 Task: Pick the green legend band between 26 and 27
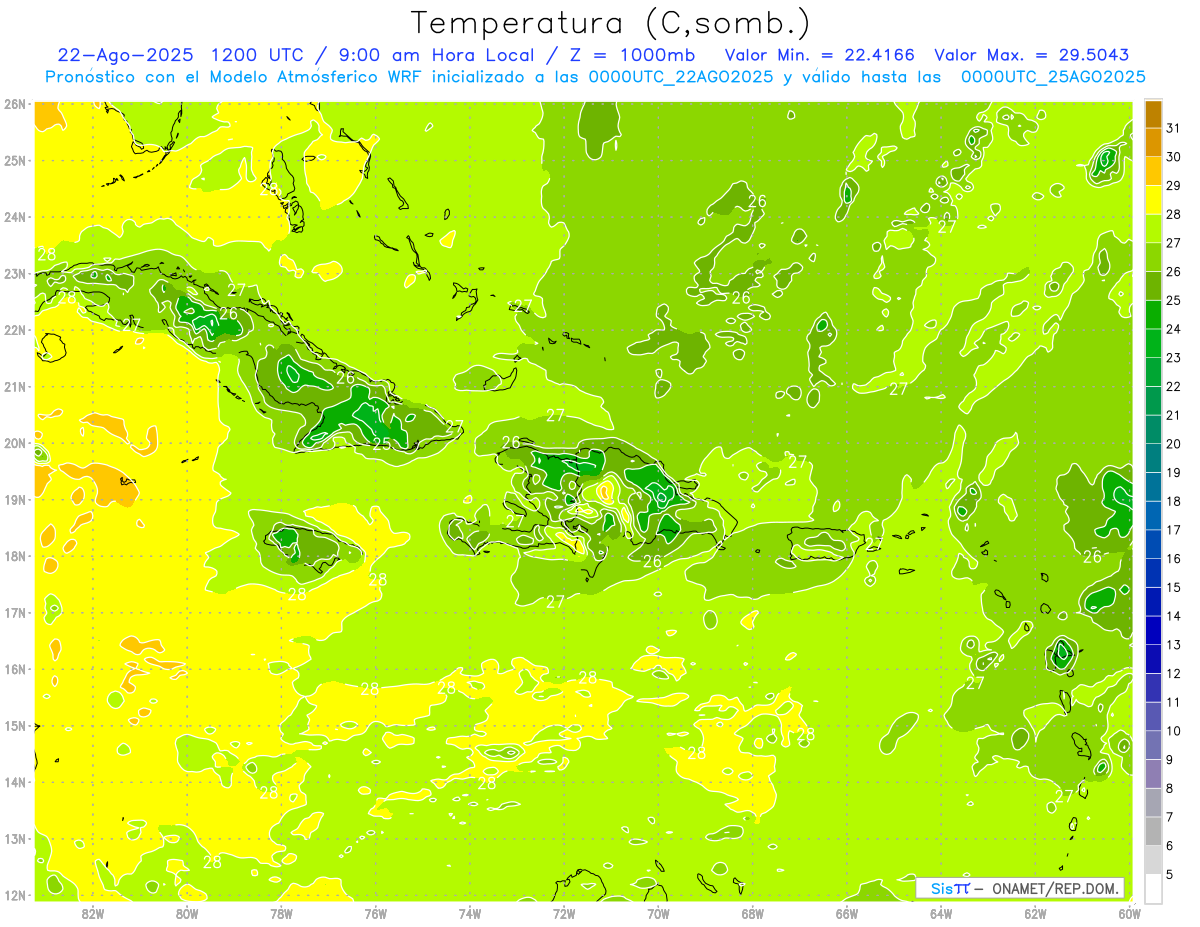pos(1153,257)
